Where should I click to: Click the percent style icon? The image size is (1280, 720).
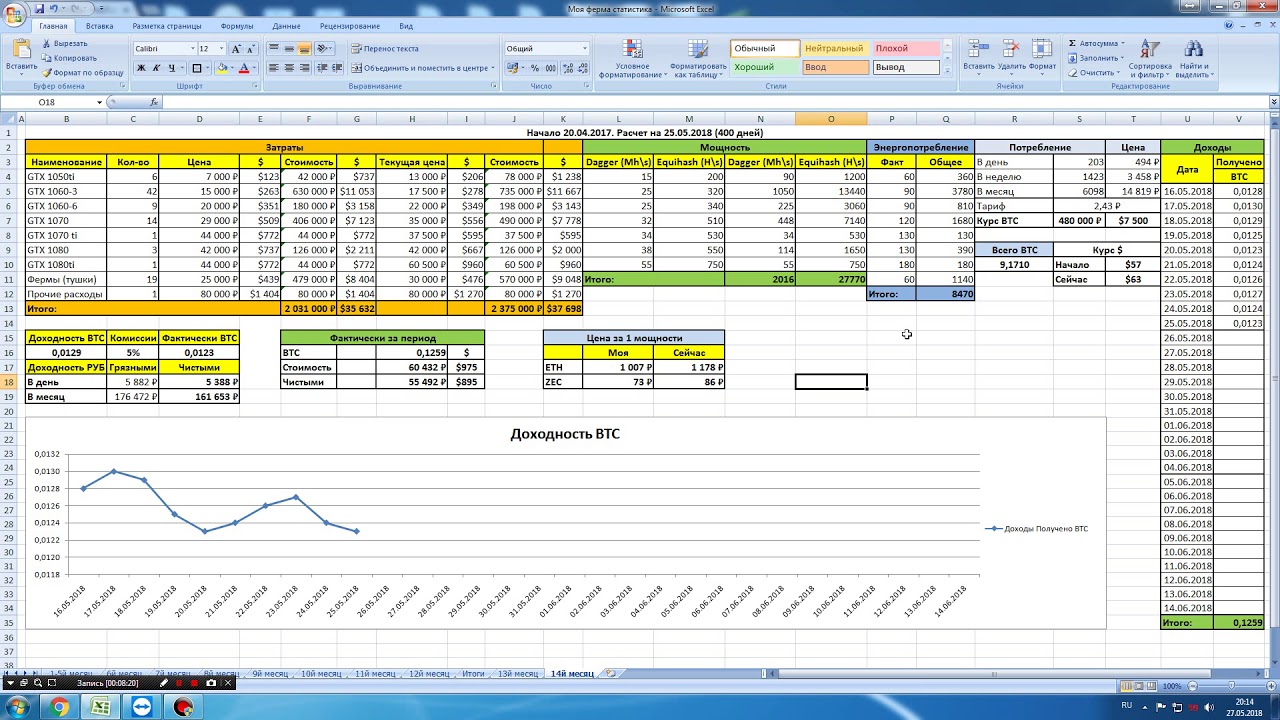(535, 68)
